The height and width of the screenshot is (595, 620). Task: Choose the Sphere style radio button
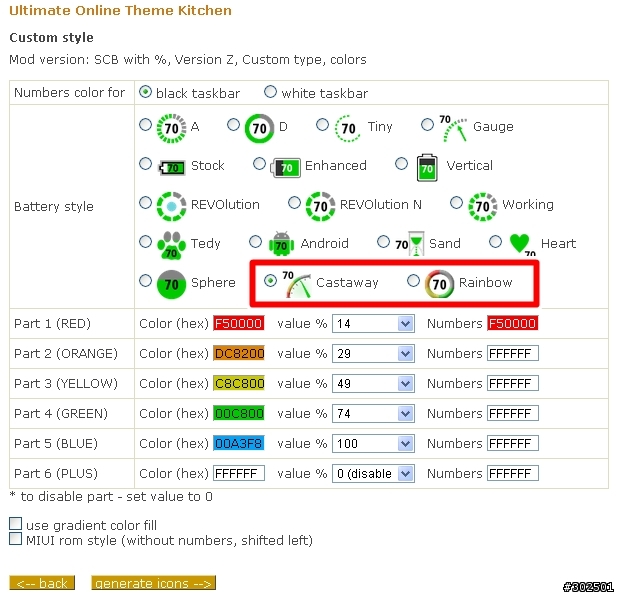pyautogui.click(x=146, y=281)
